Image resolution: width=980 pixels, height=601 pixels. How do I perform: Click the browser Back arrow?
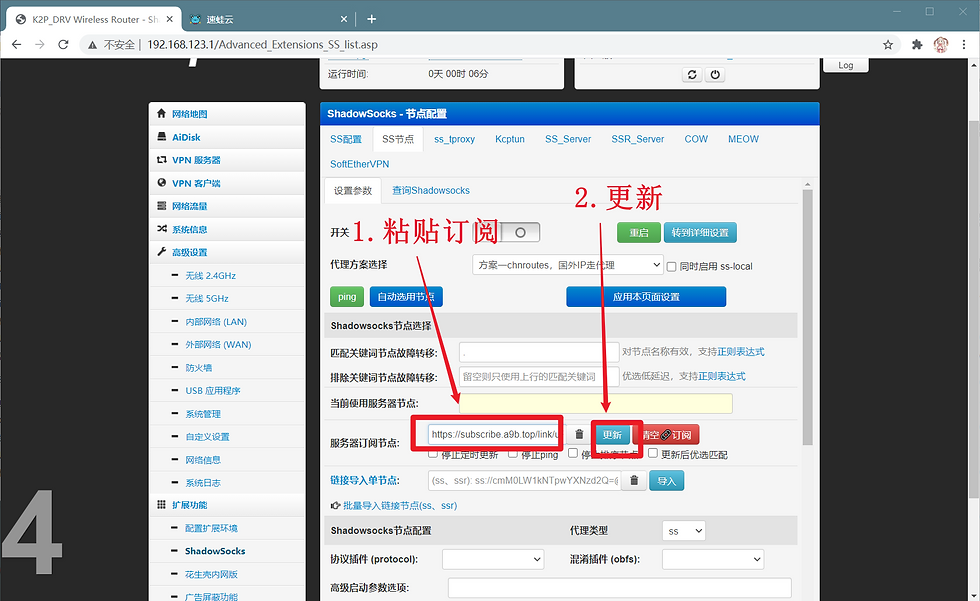point(17,44)
